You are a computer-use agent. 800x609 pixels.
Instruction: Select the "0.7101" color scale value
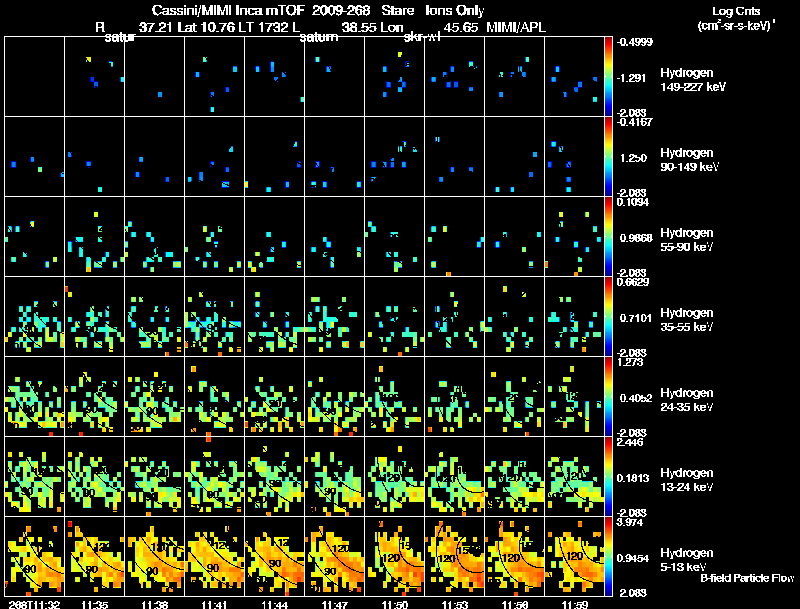[636, 318]
